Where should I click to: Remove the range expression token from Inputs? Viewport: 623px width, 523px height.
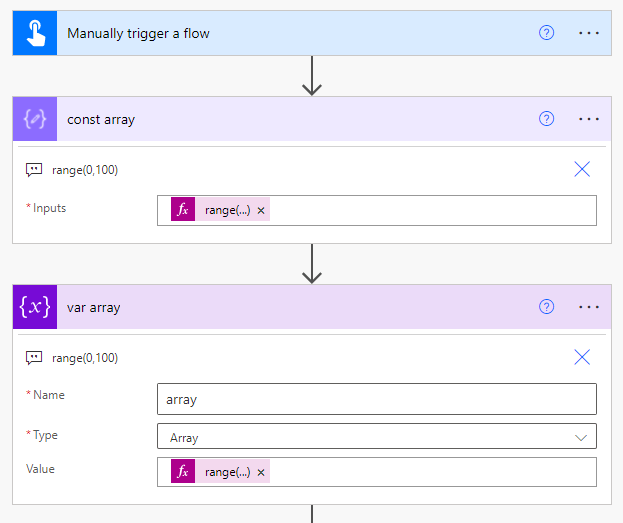(x=261, y=210)
